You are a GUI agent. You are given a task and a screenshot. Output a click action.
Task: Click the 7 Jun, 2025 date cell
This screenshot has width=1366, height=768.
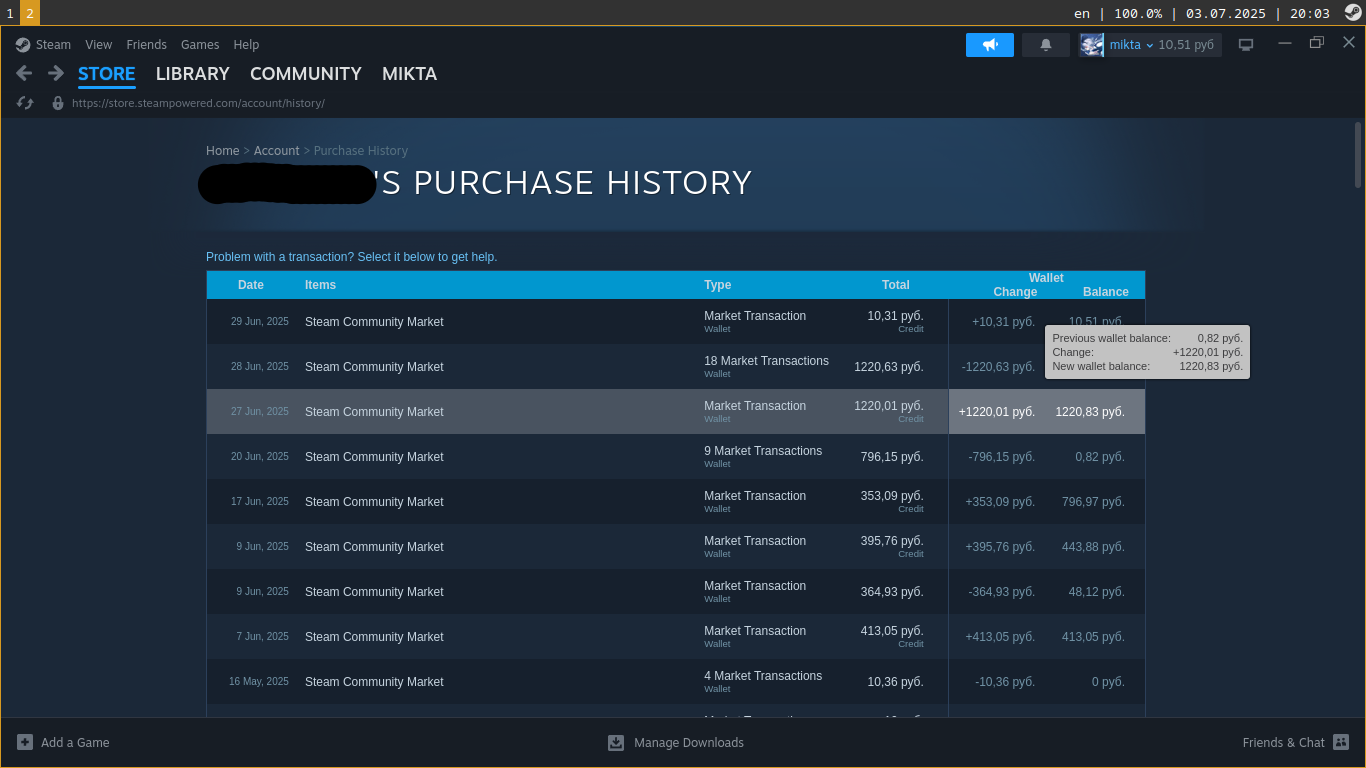pos(263,637)
